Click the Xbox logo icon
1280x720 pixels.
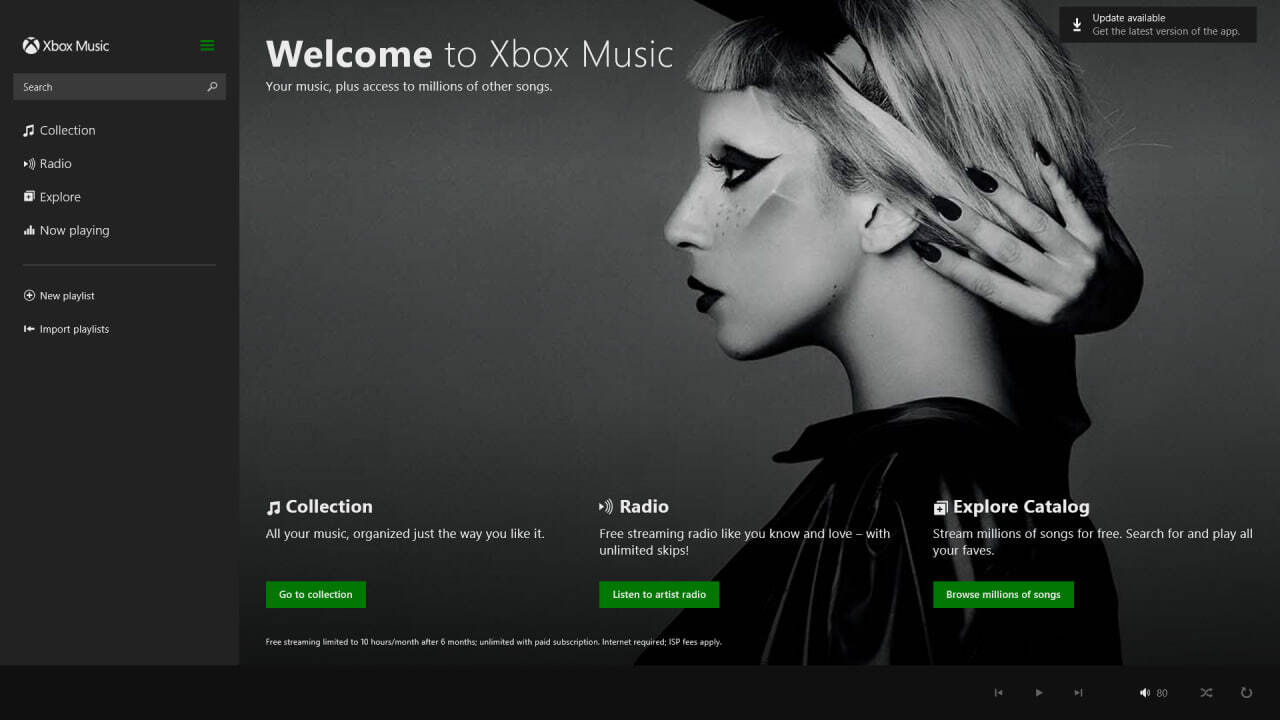tap(31, 46)
